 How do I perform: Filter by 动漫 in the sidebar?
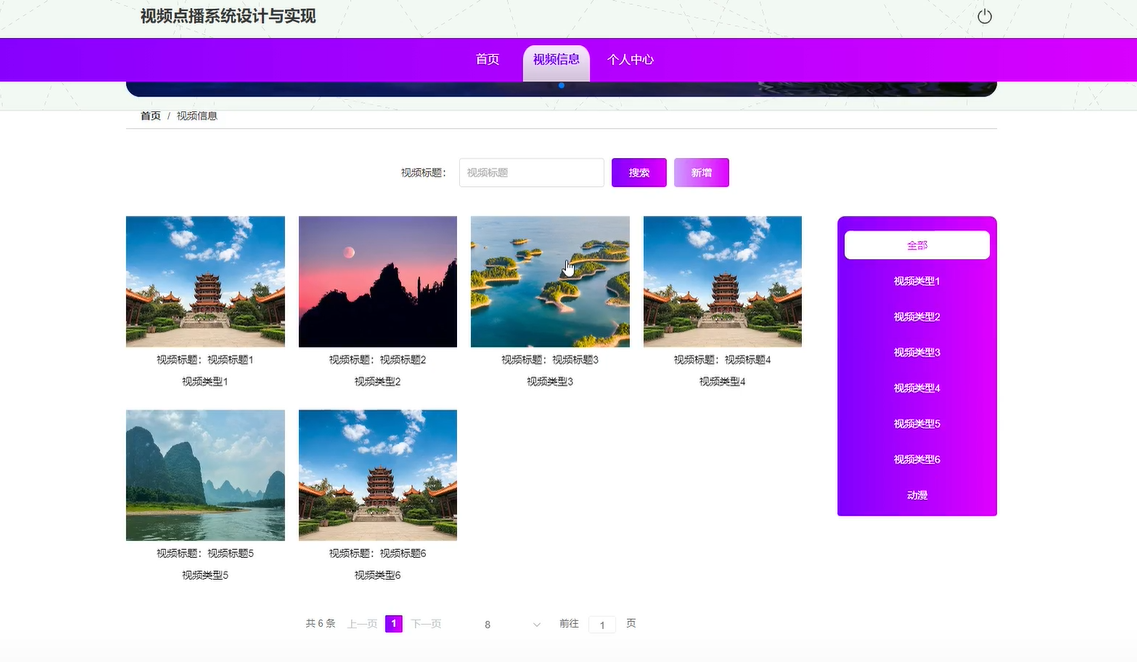coord(917,495)
